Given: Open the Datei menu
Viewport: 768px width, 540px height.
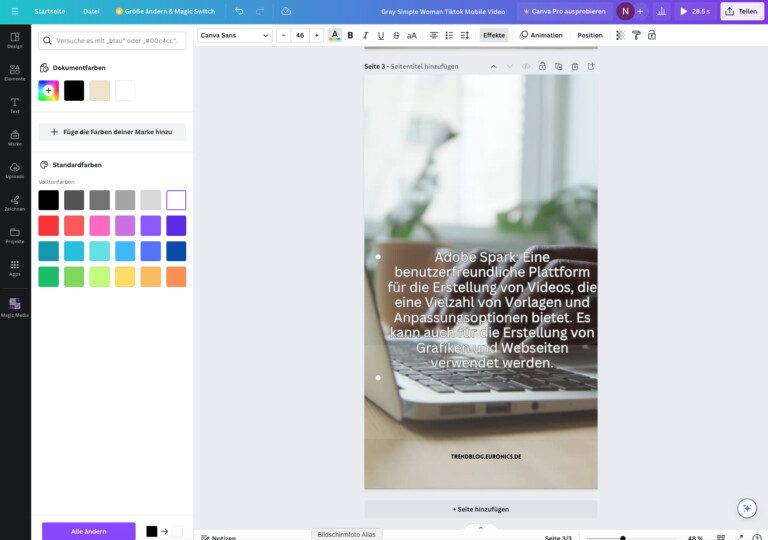Looking at the screenshot, I should 91,11.
